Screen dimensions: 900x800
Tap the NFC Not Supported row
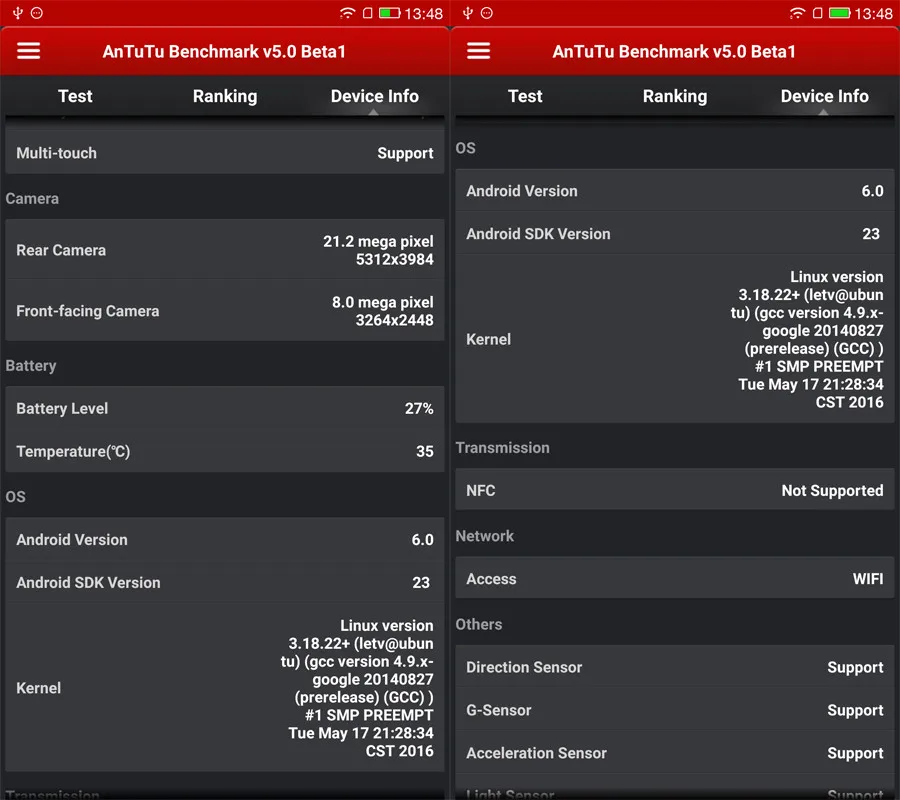click(x=675, y=490)
